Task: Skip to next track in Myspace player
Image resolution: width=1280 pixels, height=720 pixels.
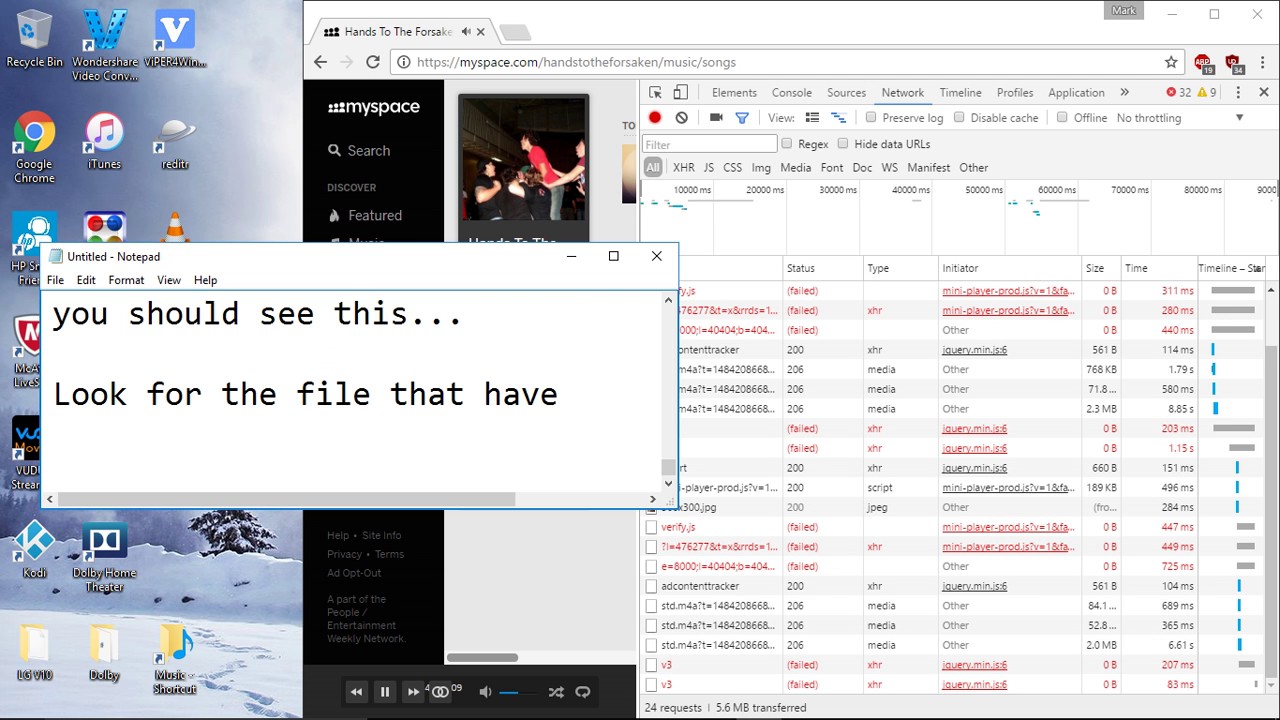Action: coord(413,692)
